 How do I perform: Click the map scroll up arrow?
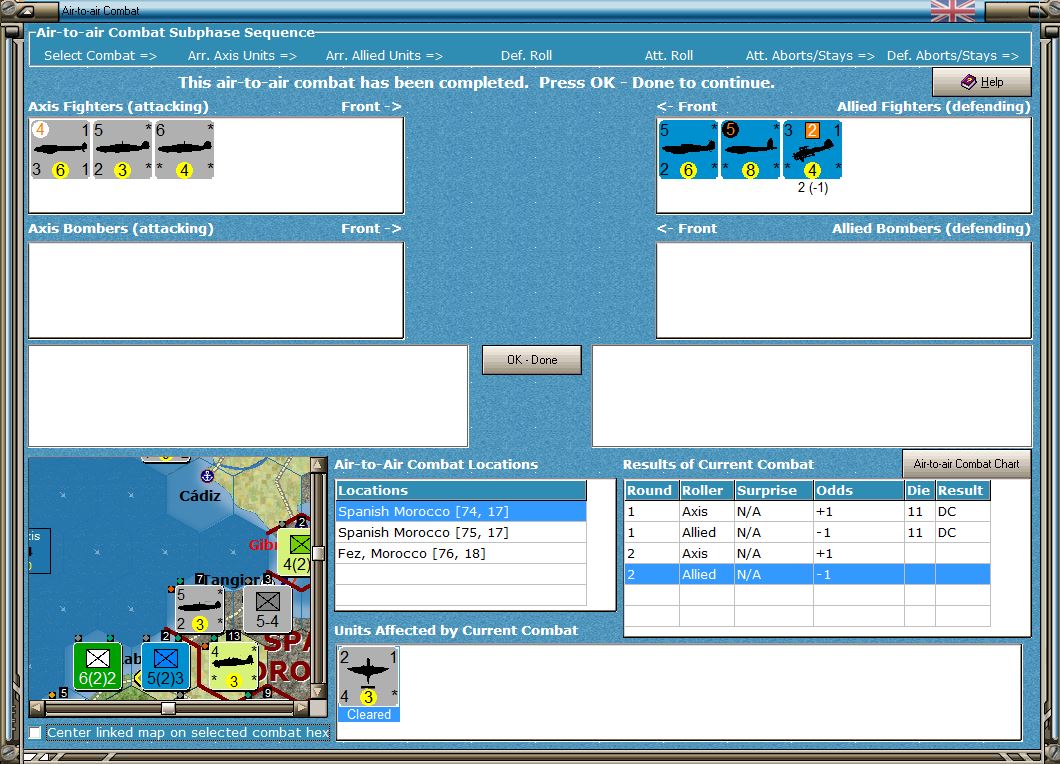(318, 465)
